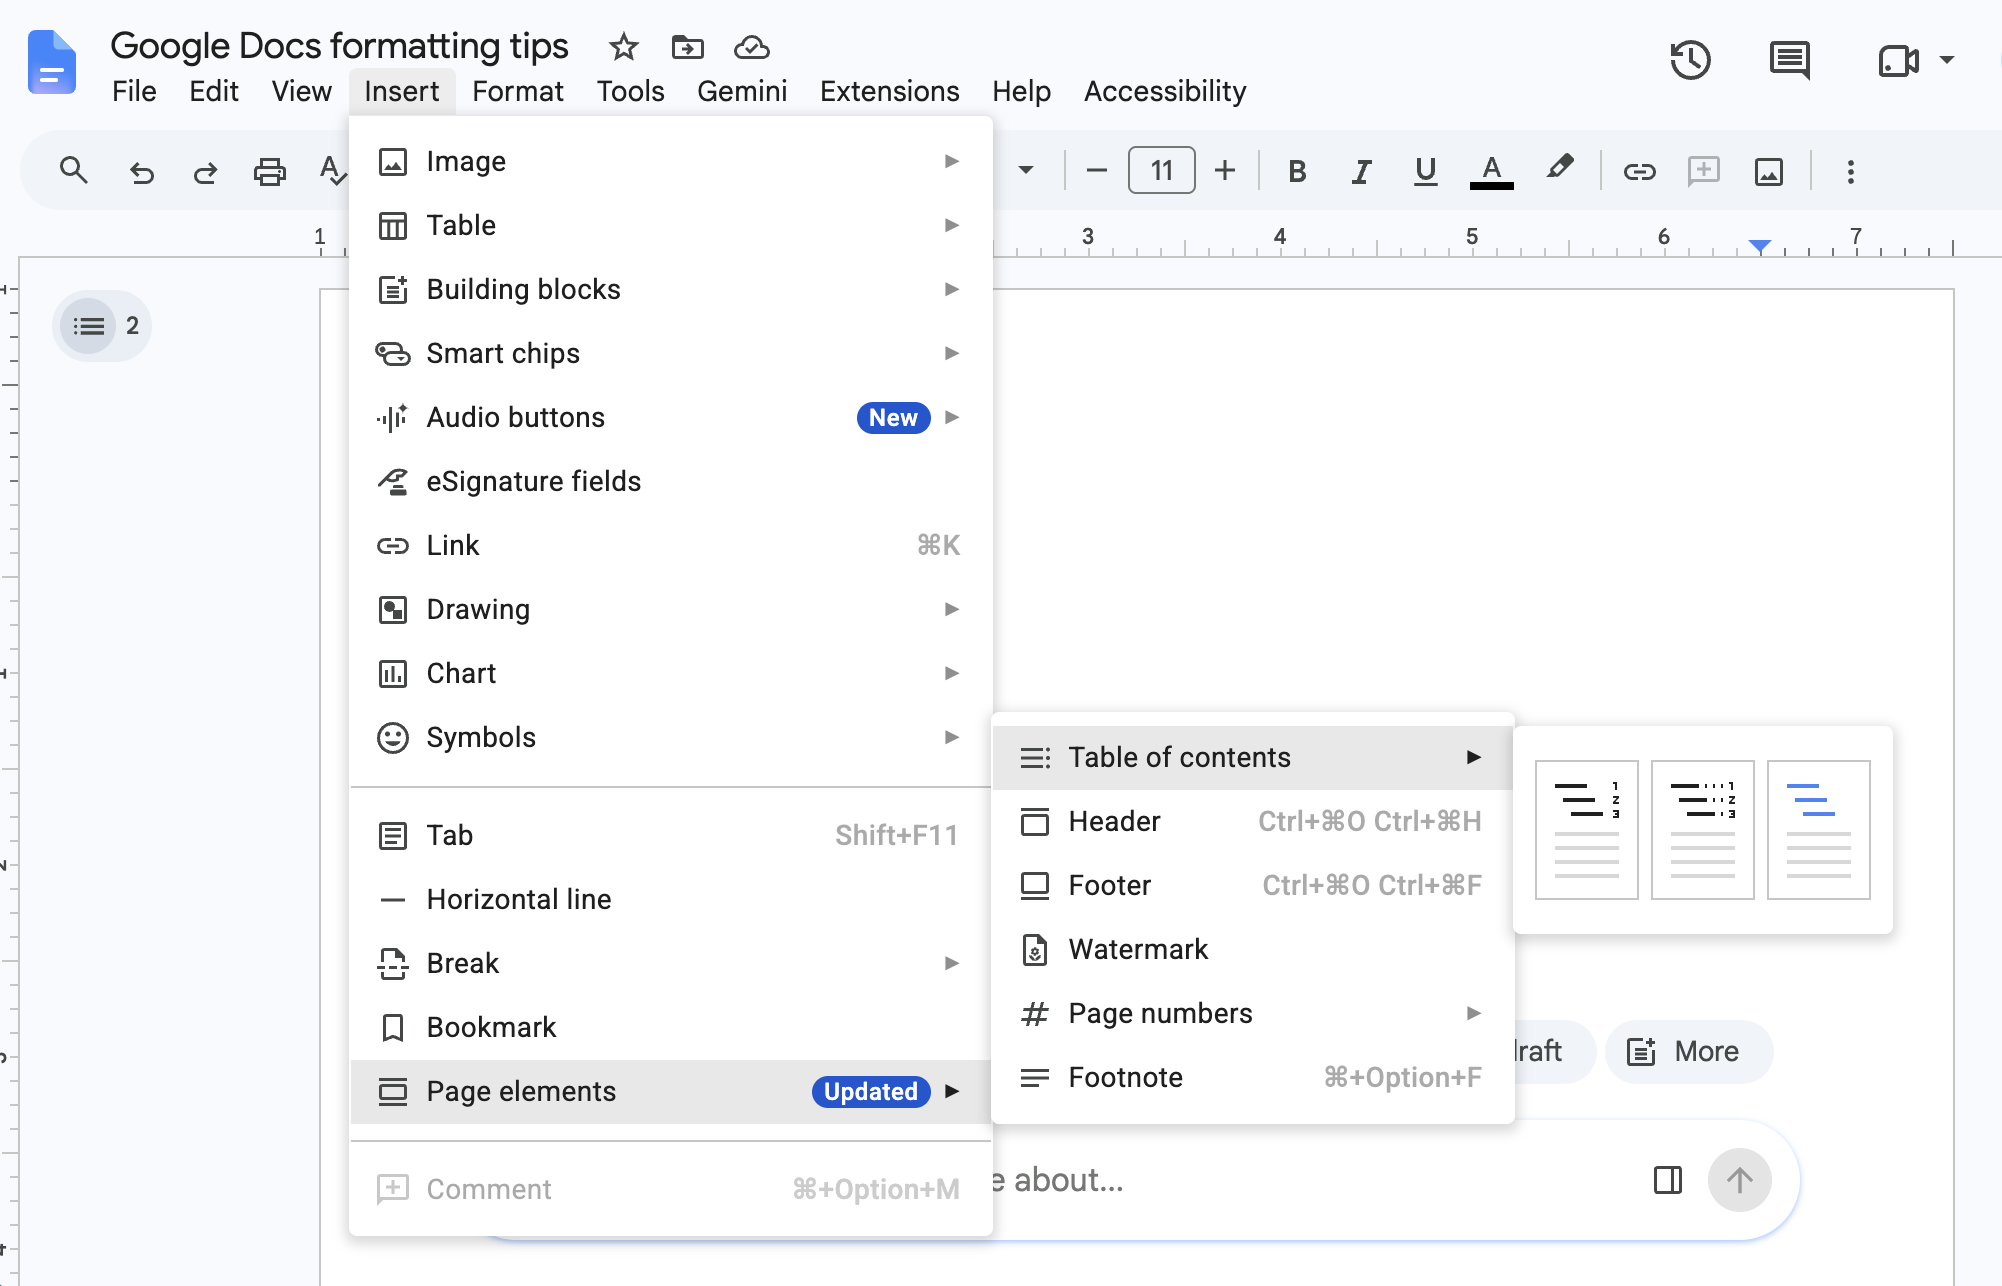Viewport: 2002px width, 1286px height.
Task: Insert a Bookmark
Action: [x=671, y=1027]
